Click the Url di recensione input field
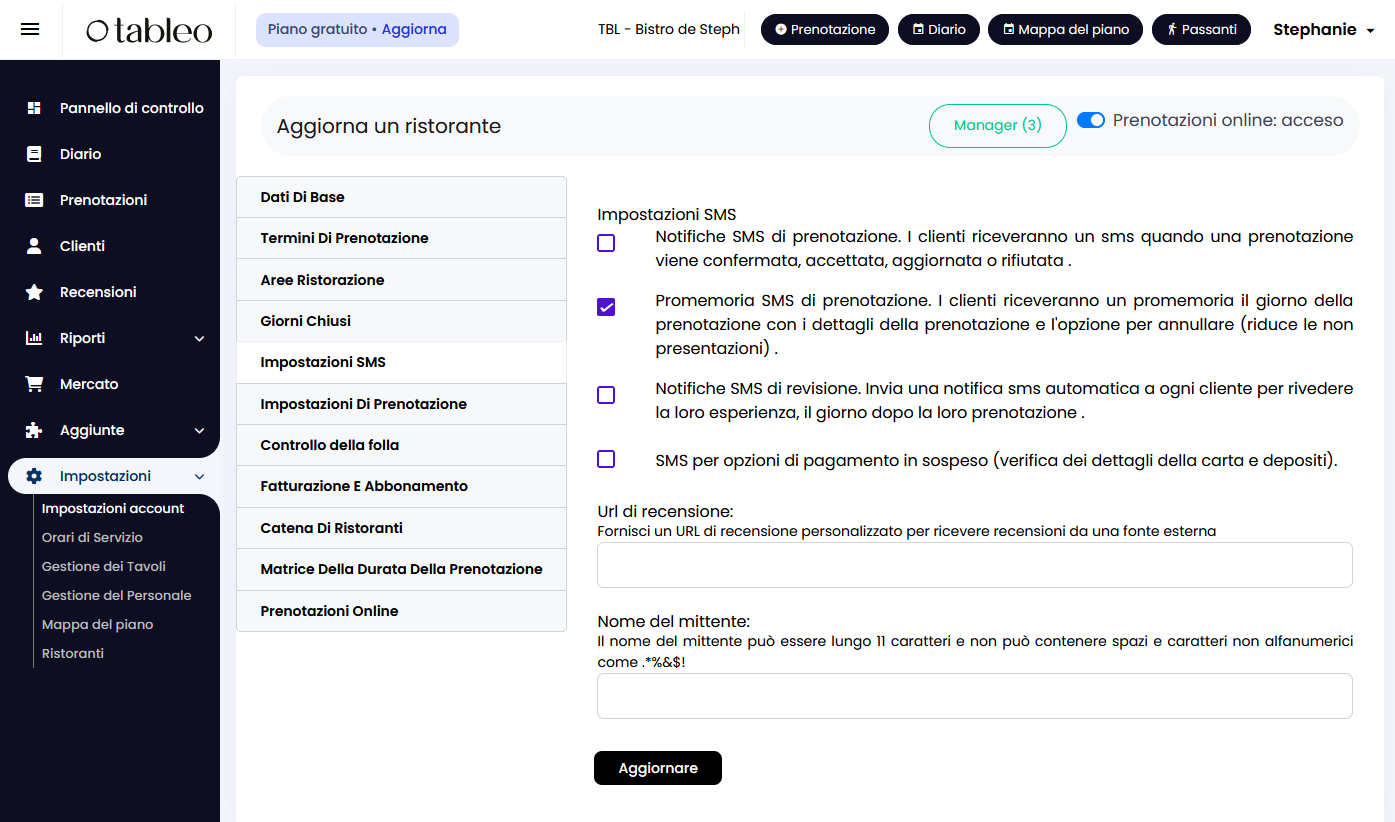The height and width of the screenshot is (822, 1395). click(975, 565)
